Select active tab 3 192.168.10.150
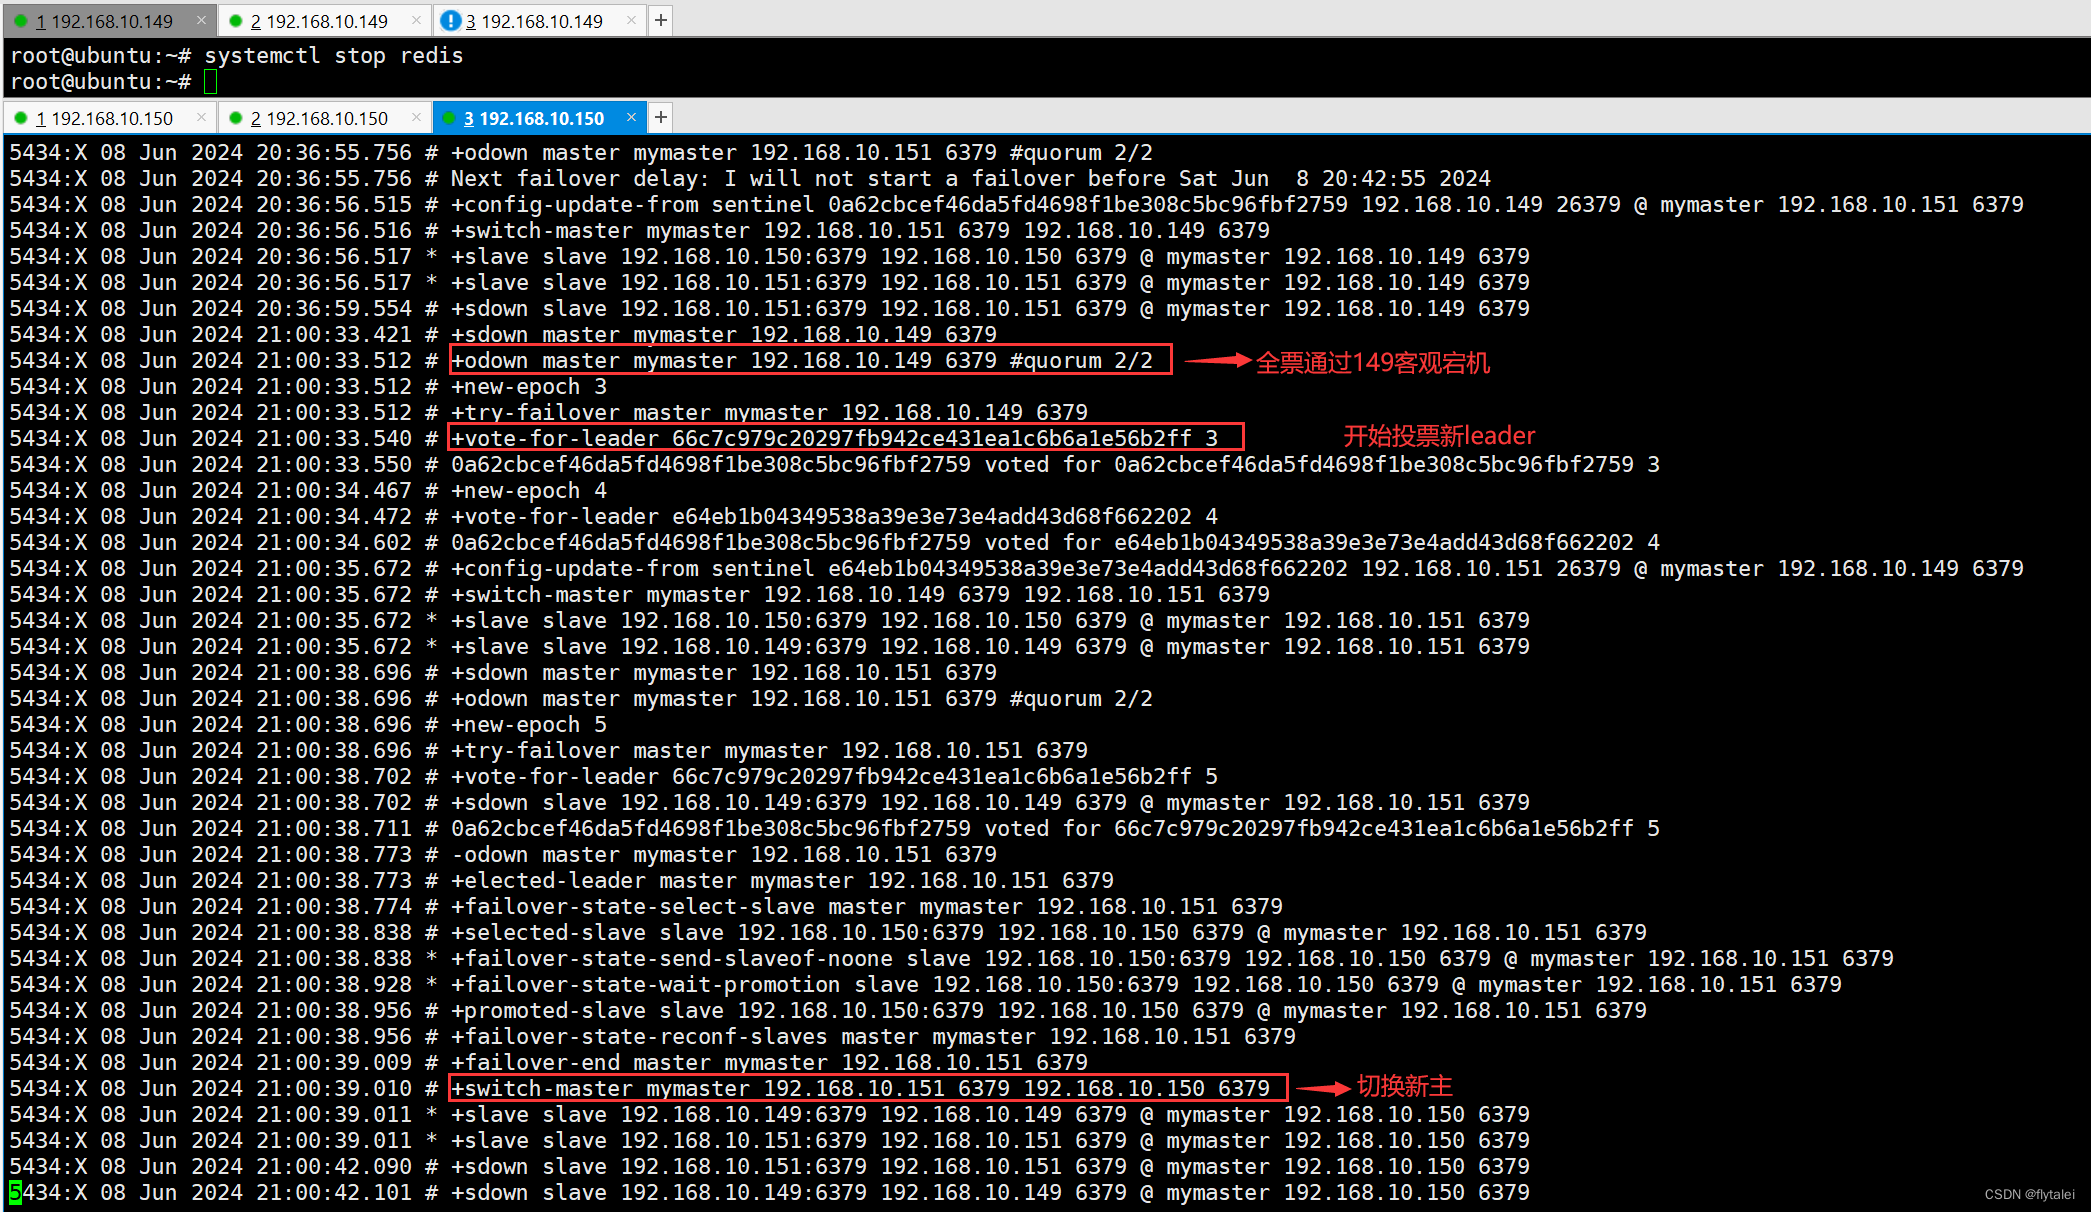The height and width of the screenshot is (1212, 2091). pyautogui.click(x=541, y=118)
